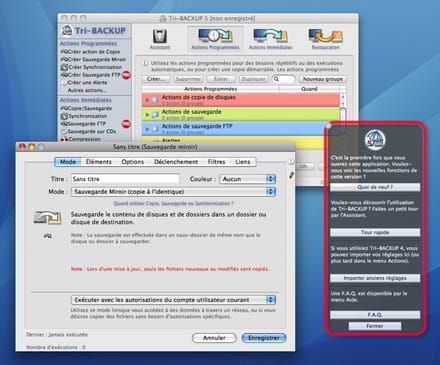Click PRO badge next to Sauvegarde FTP
Screen dimensions: 440x365
click(x=126, y=124)
